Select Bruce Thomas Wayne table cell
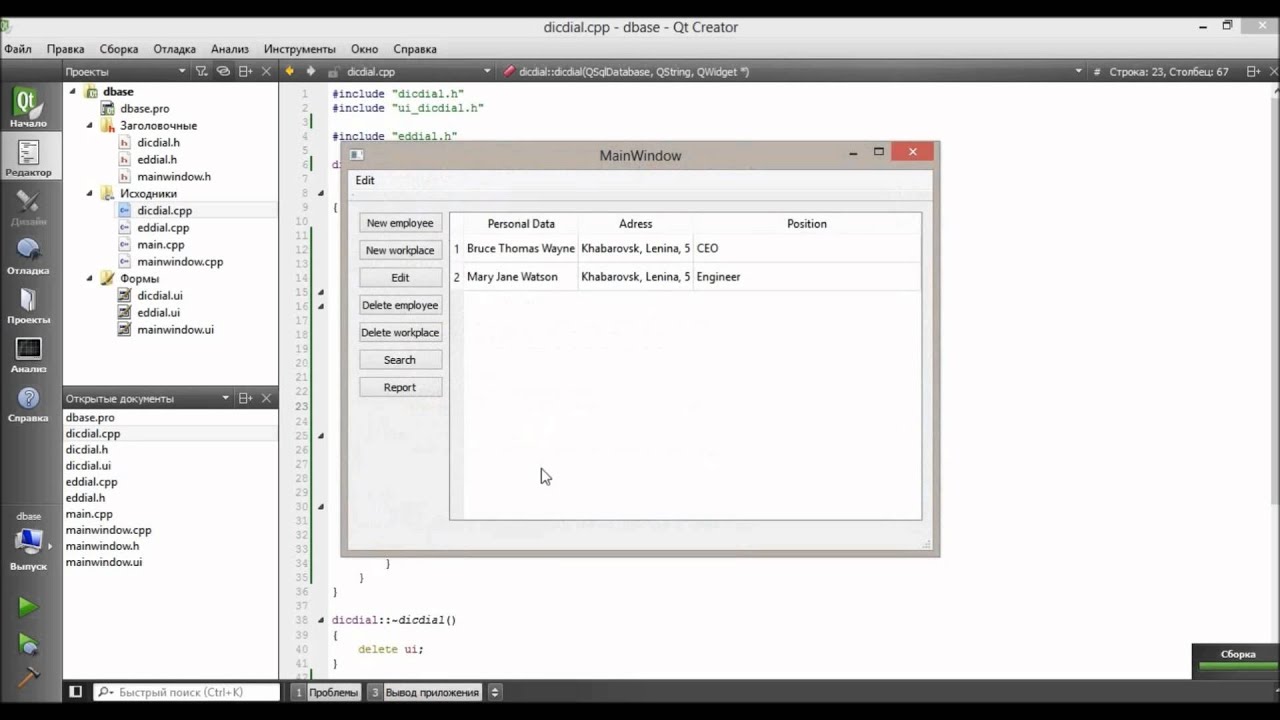The image size is (1280, 720). [x=521, y=248]
